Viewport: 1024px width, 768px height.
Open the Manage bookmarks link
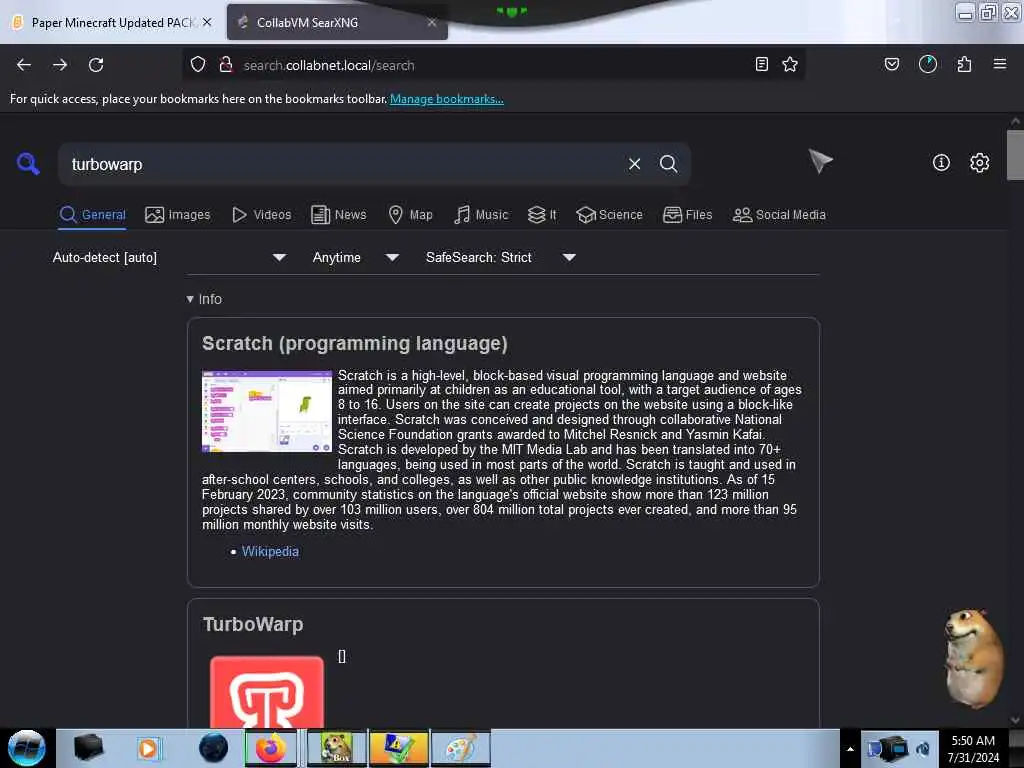coord(447,99)
